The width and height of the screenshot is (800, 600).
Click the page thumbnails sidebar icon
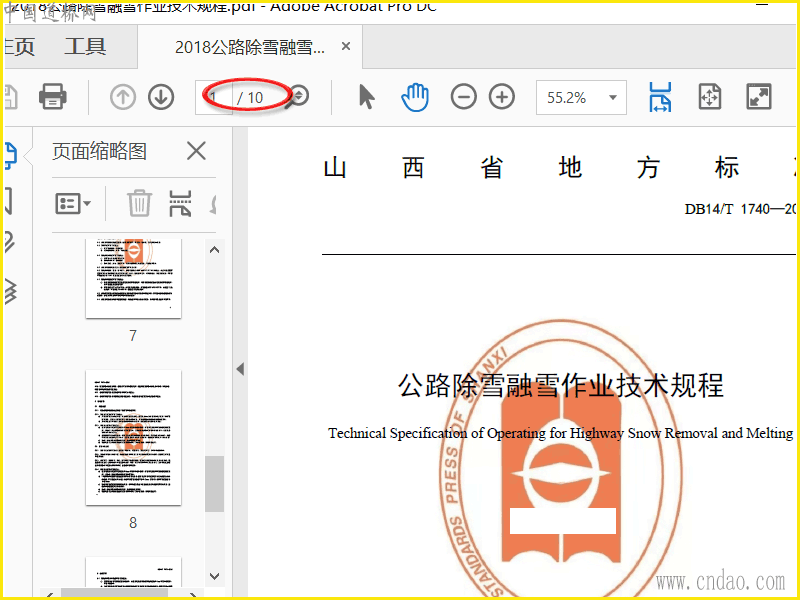point(10,156)
